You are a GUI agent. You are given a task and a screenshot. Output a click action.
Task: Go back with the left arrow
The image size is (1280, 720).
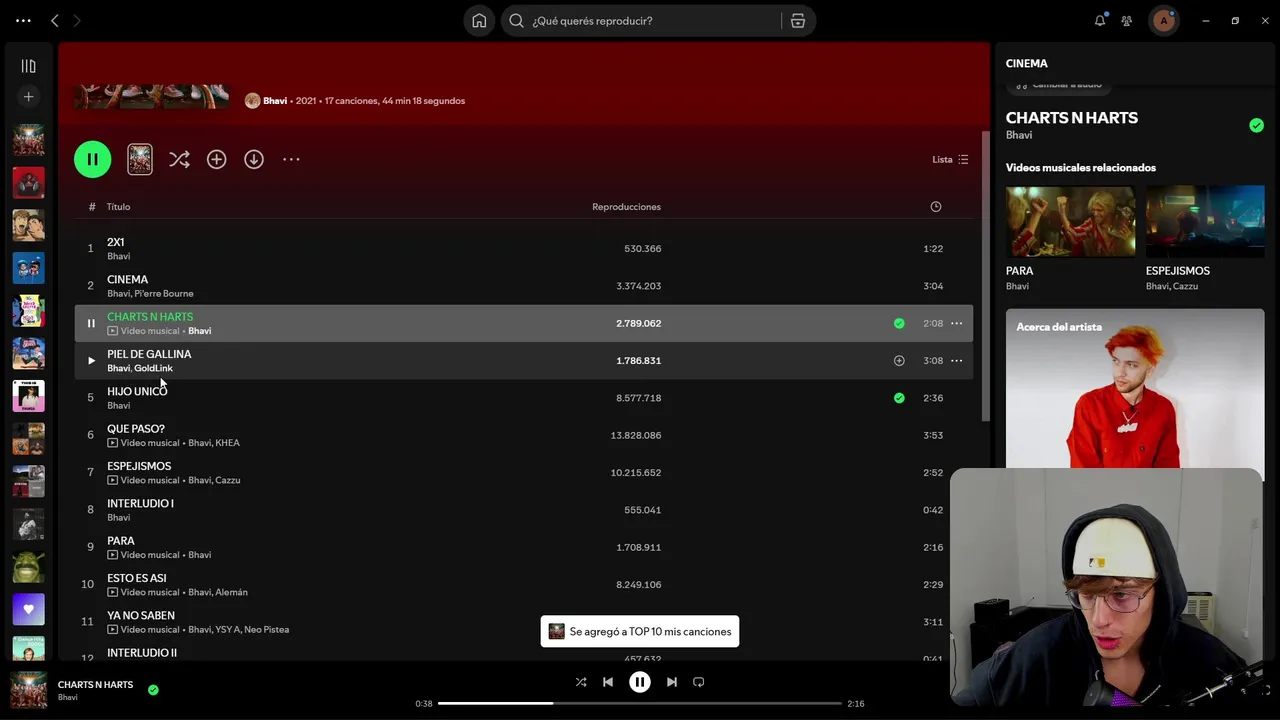click(x=55, y=20)
